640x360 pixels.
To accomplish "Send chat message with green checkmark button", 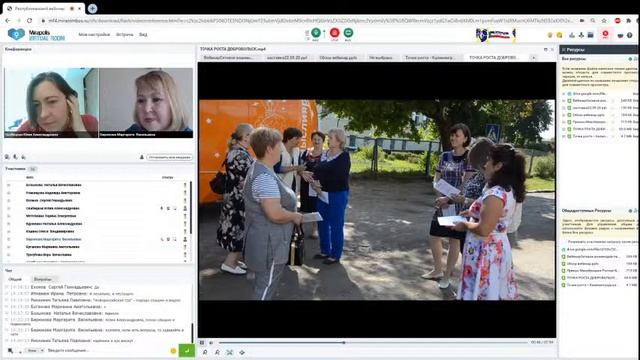I will 187,350.
